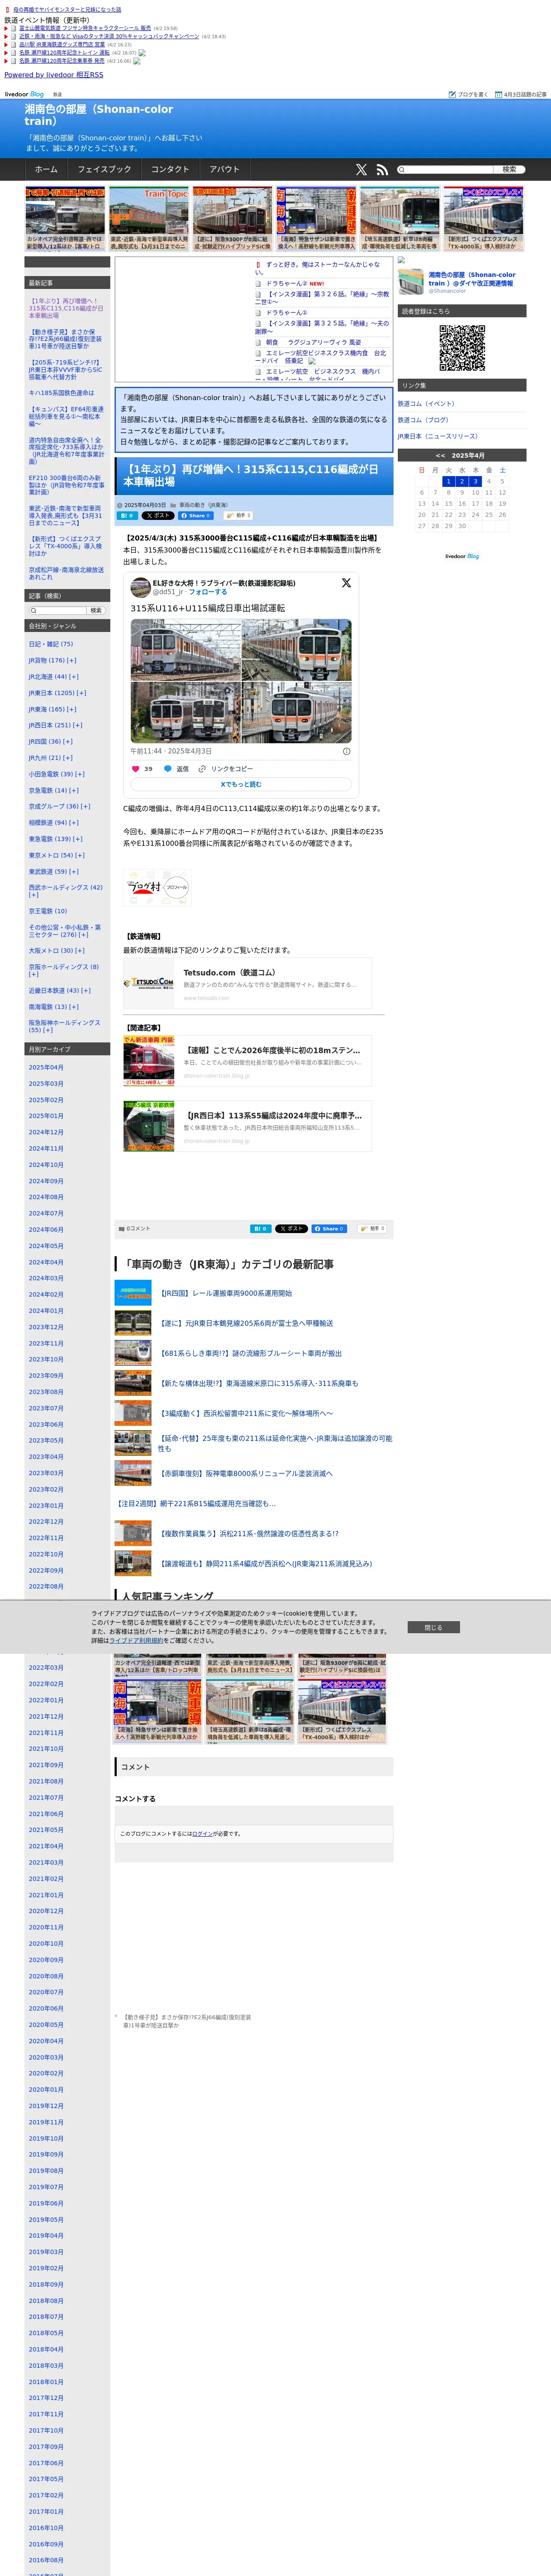The height and width of the screenshot is (2576, 551).
Task: Expand the JR九州 (21) category
Action: (x=68, y=758)
